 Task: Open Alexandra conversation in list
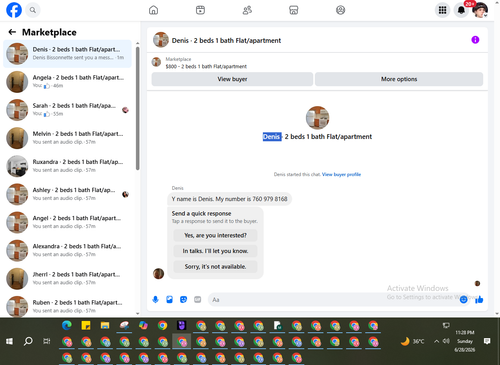point(67,250)
